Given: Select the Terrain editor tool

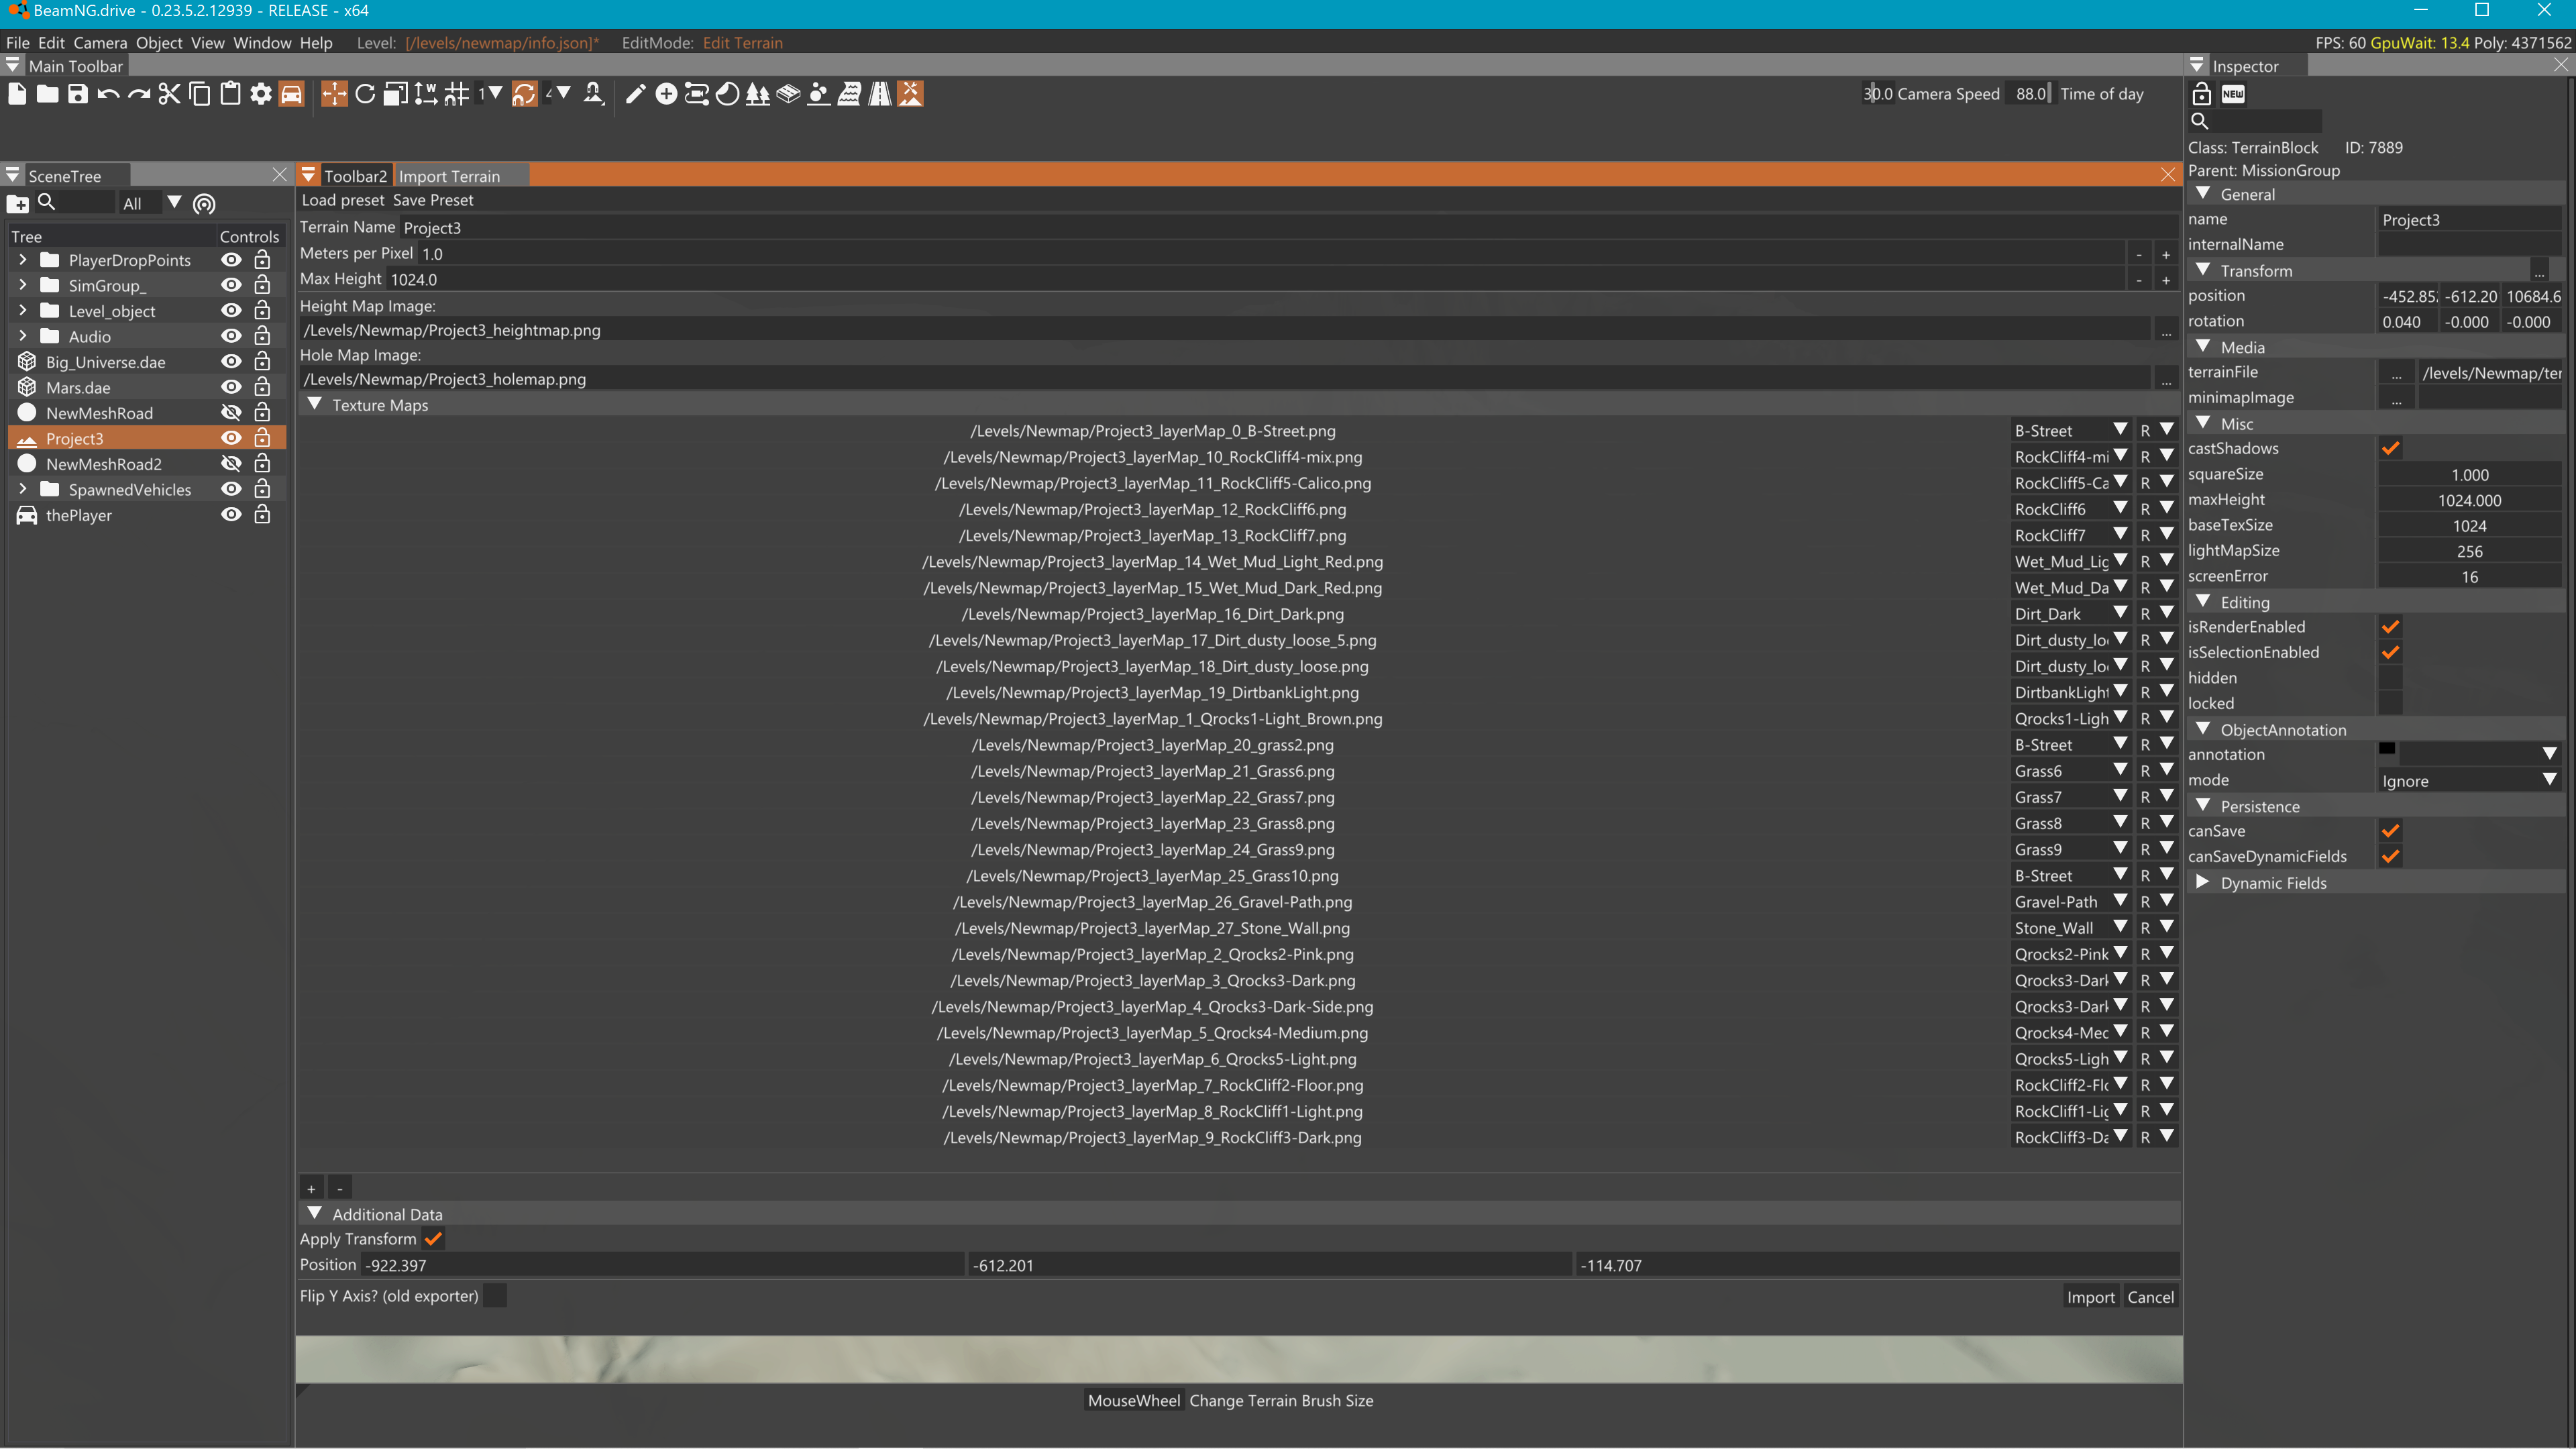Looking at the screenshot, I should [910, 94].
